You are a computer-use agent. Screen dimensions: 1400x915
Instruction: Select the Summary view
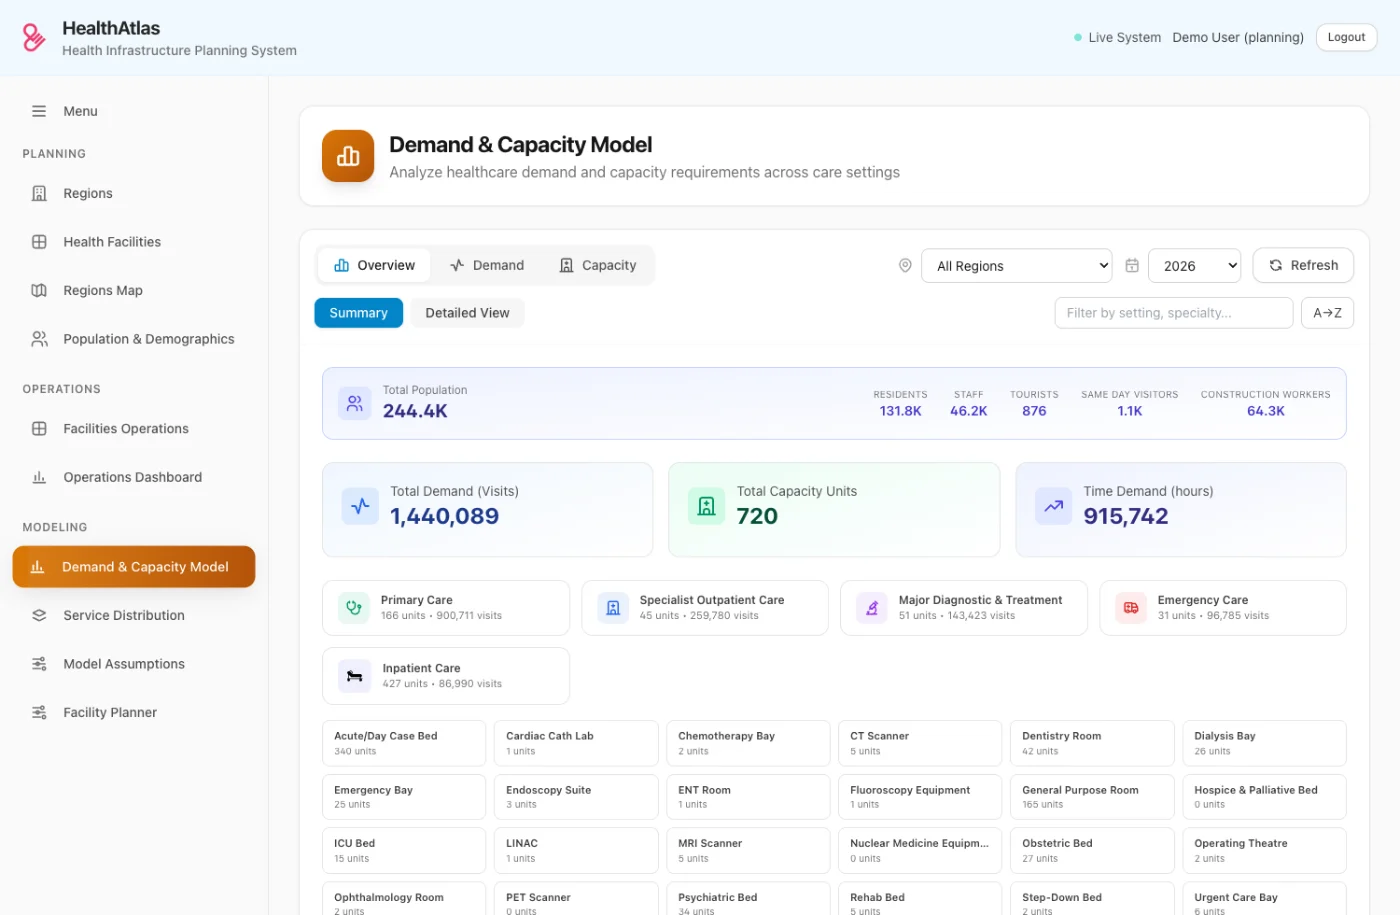coord(358,313)
